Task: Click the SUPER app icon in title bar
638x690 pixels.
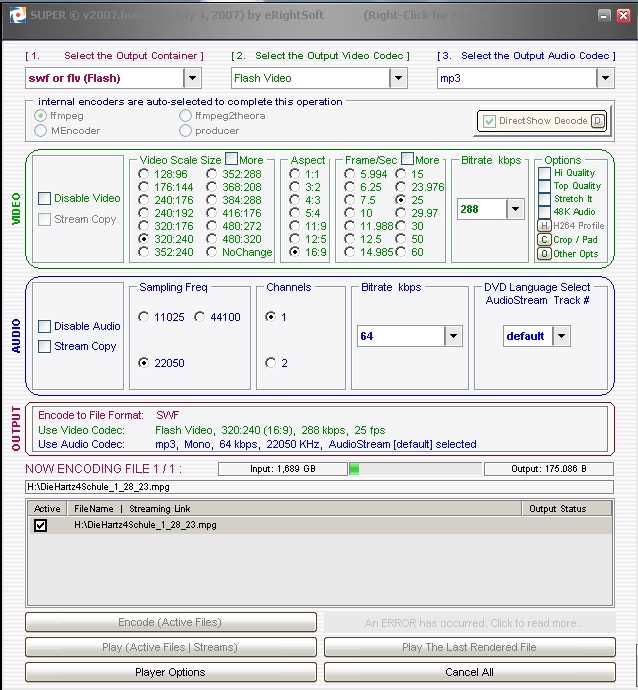Action: pos(11,14)
